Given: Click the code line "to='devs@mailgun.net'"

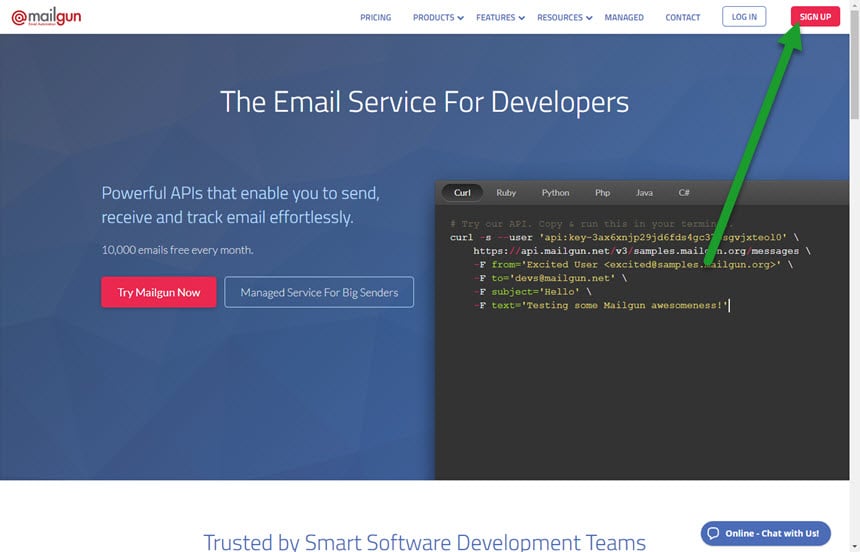Looking at the screenshot, I should pyautogui.click(x=553, y=278).
